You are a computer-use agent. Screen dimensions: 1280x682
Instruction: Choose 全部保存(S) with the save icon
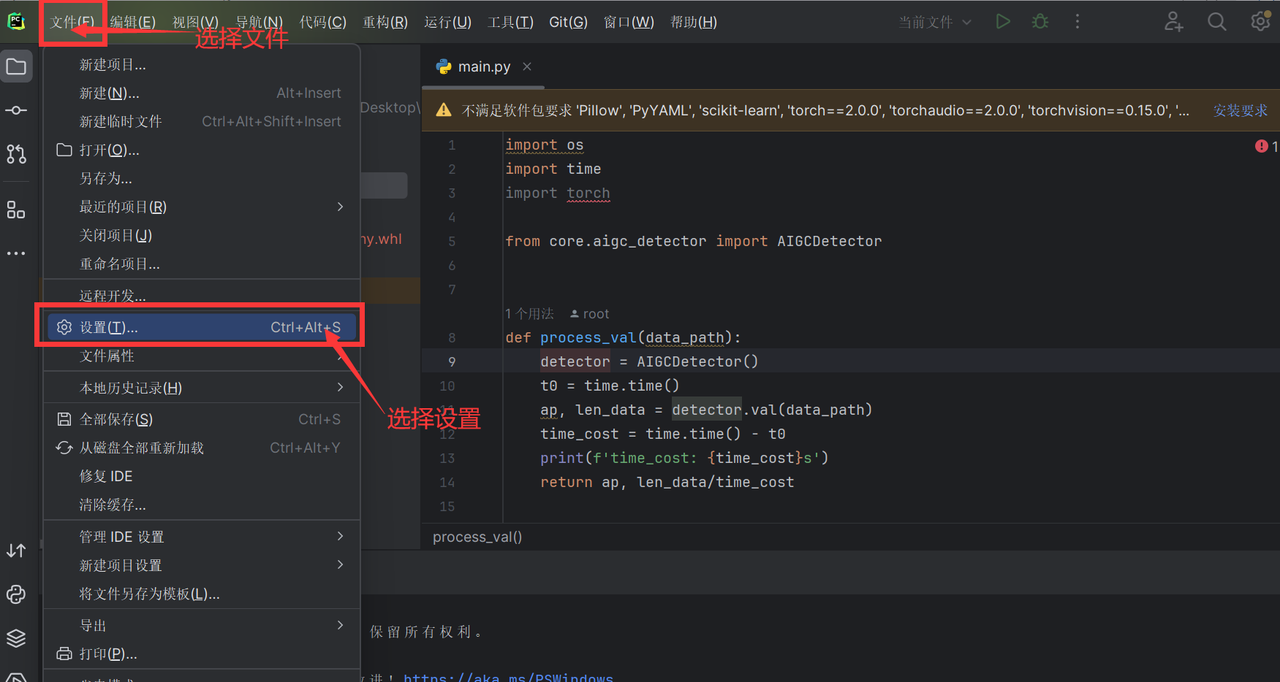click(202, 419)
